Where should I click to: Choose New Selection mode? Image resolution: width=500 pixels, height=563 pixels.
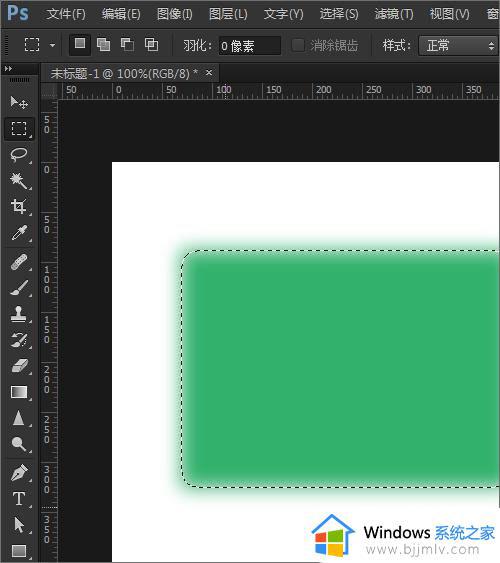pos(80,45)
